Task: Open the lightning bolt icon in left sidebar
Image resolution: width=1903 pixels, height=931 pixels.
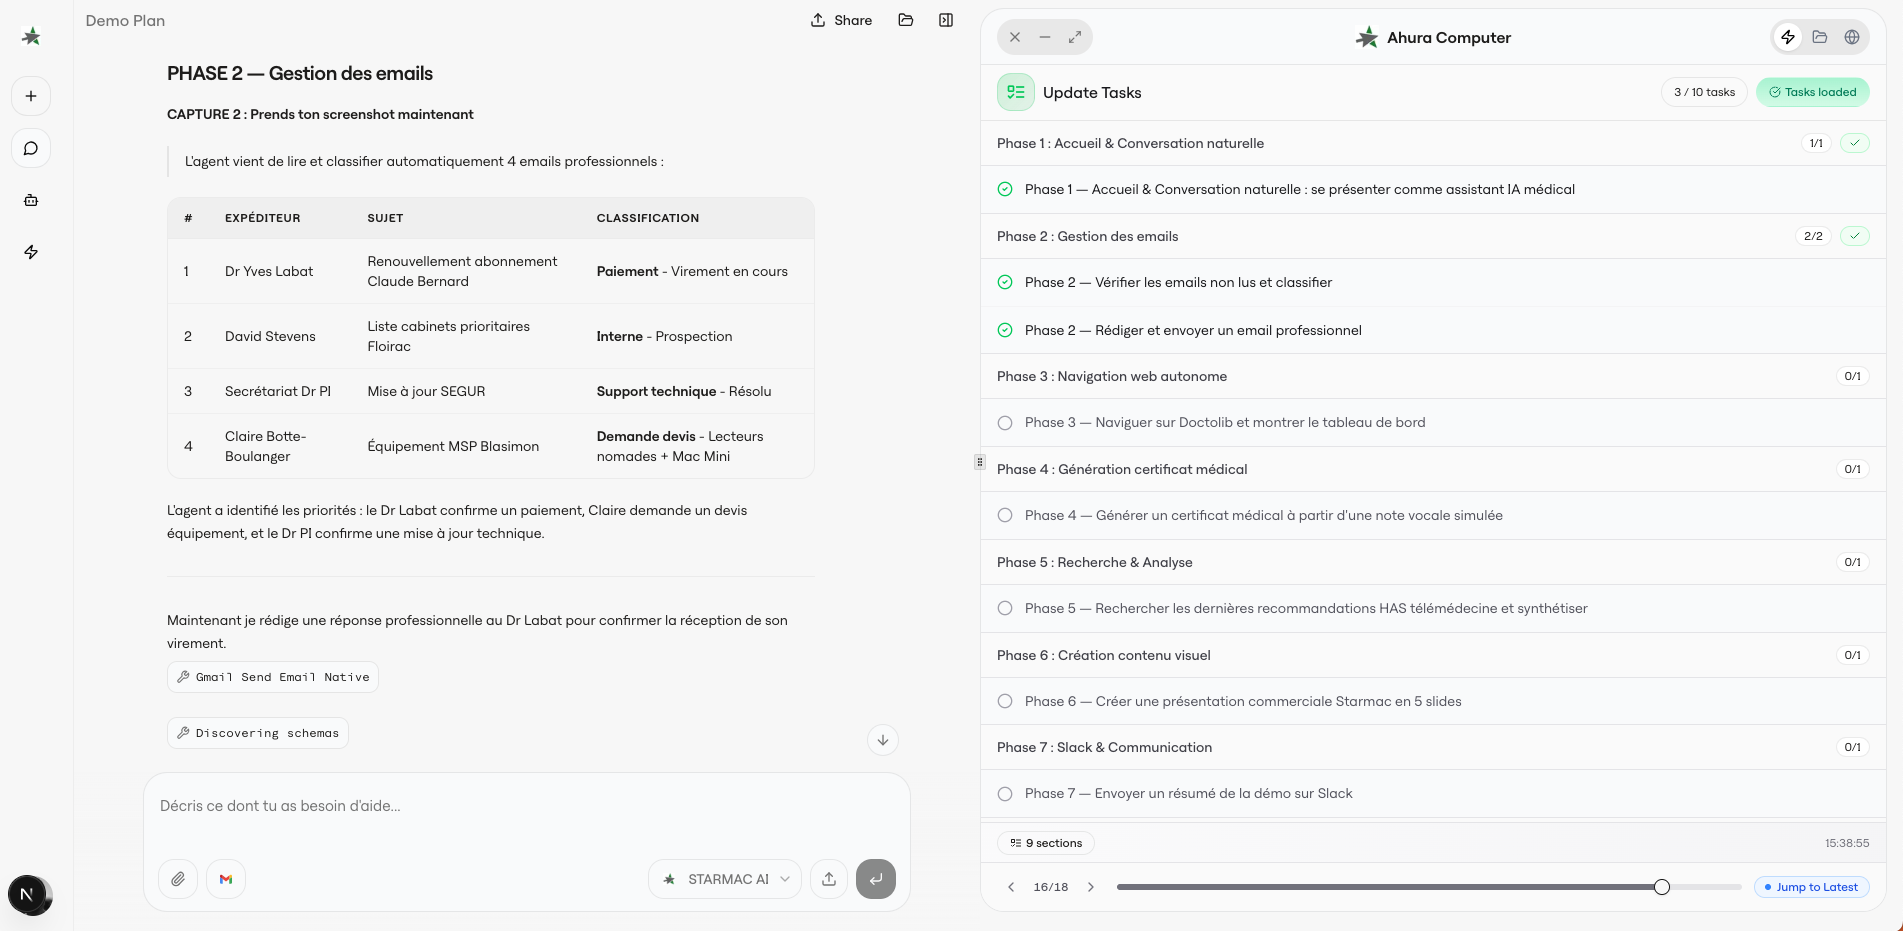Action: tap(31, 252)
